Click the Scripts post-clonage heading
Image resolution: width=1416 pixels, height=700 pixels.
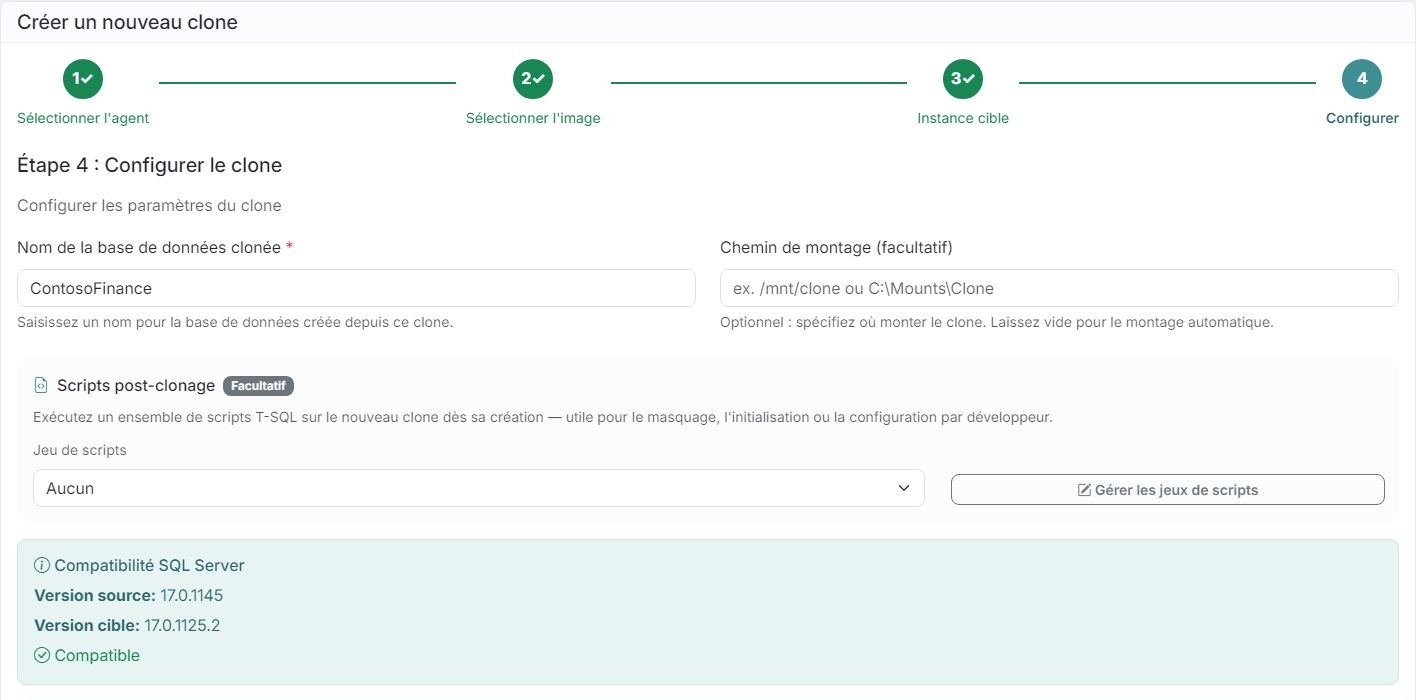pyautogui.click(x=136, y=385)
